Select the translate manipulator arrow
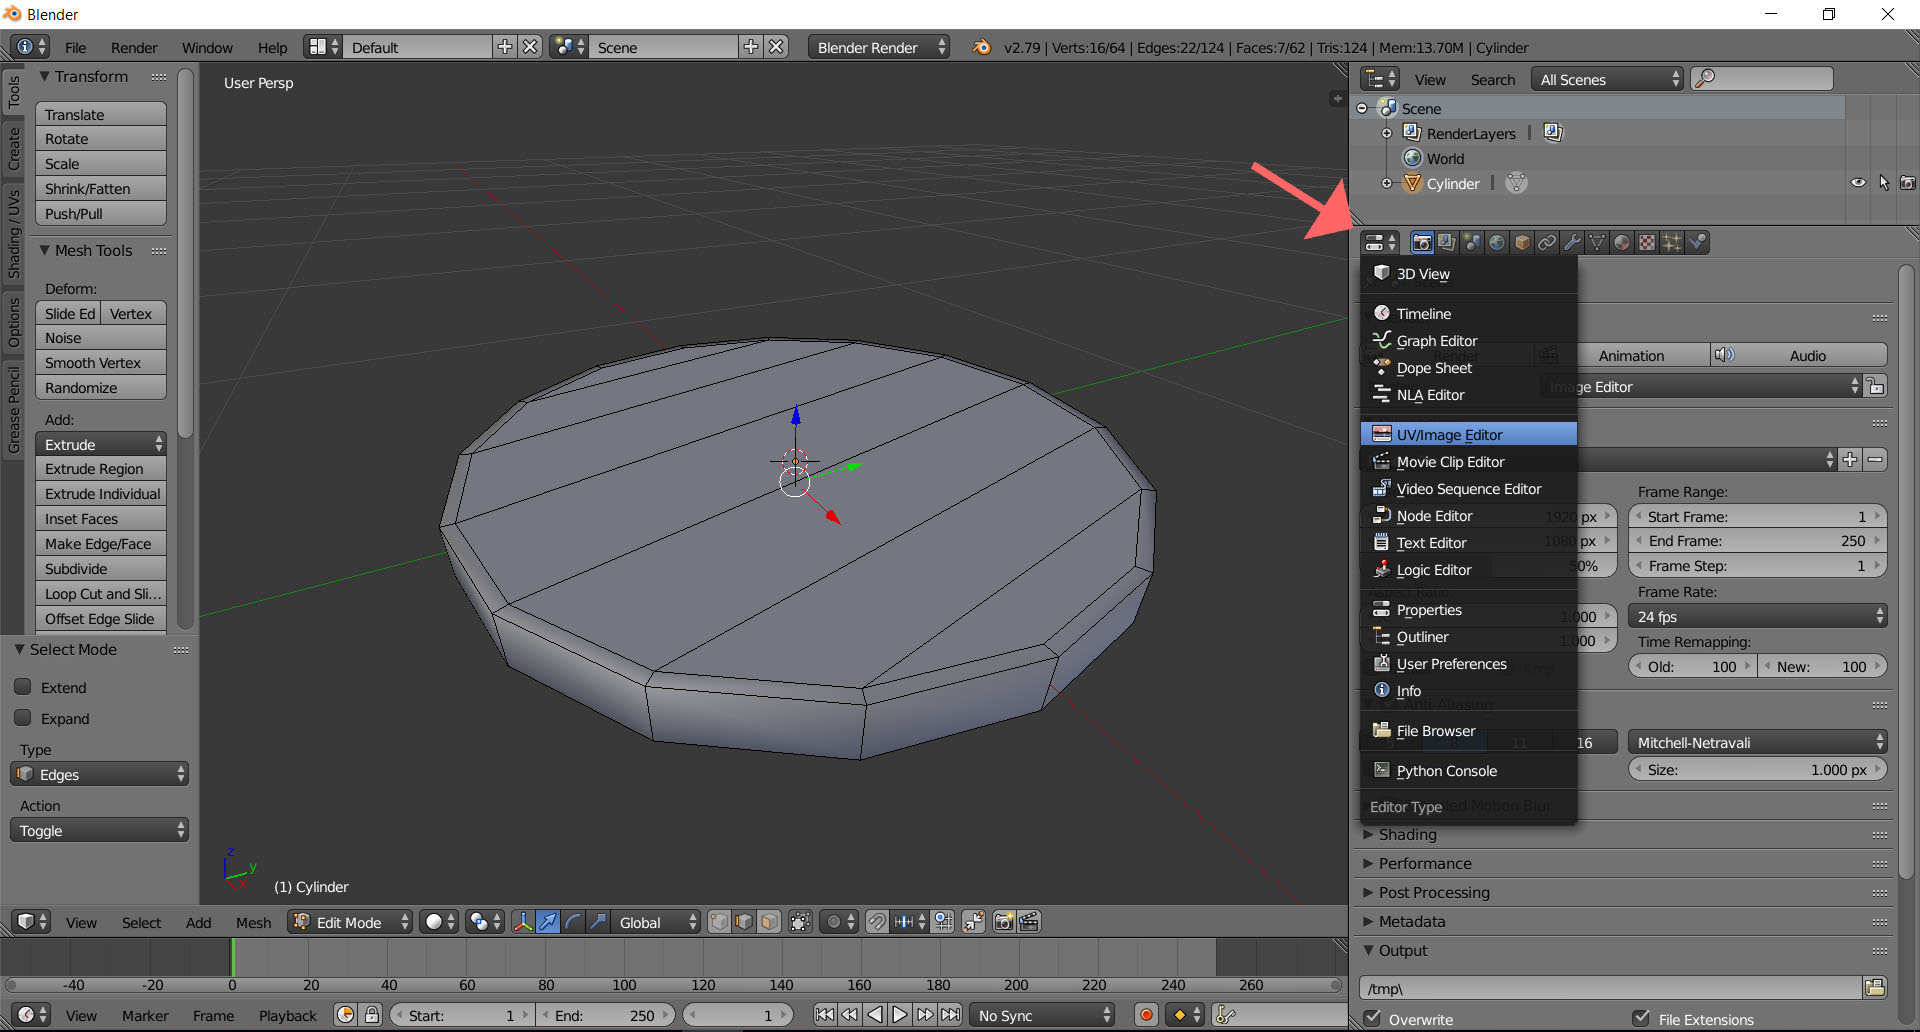The image size is (1920, 1032). click(x=548, y=922)
